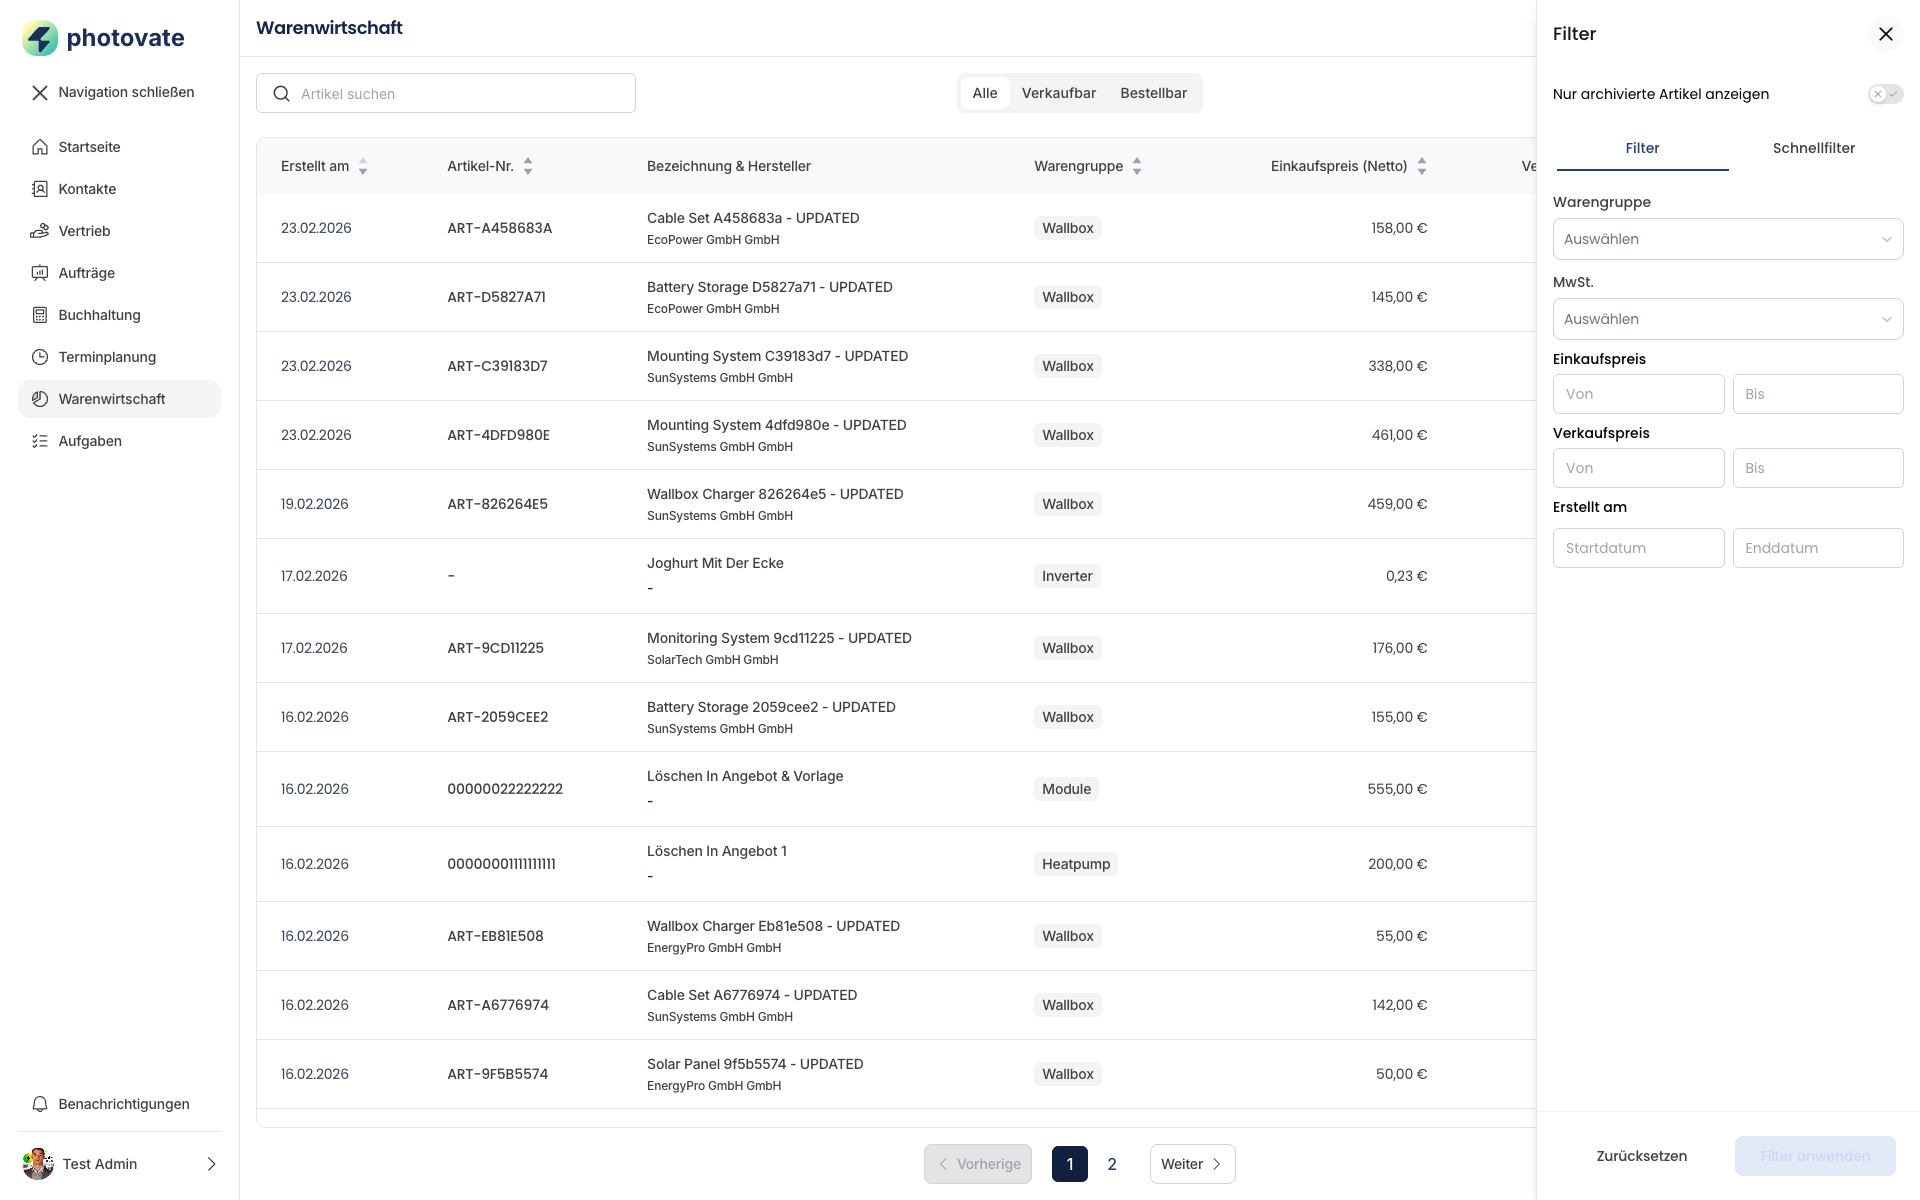Click the Aufgaben checklist icon
The width and height of the screenshot is (1920, 1200).
[x=40, y=441]
